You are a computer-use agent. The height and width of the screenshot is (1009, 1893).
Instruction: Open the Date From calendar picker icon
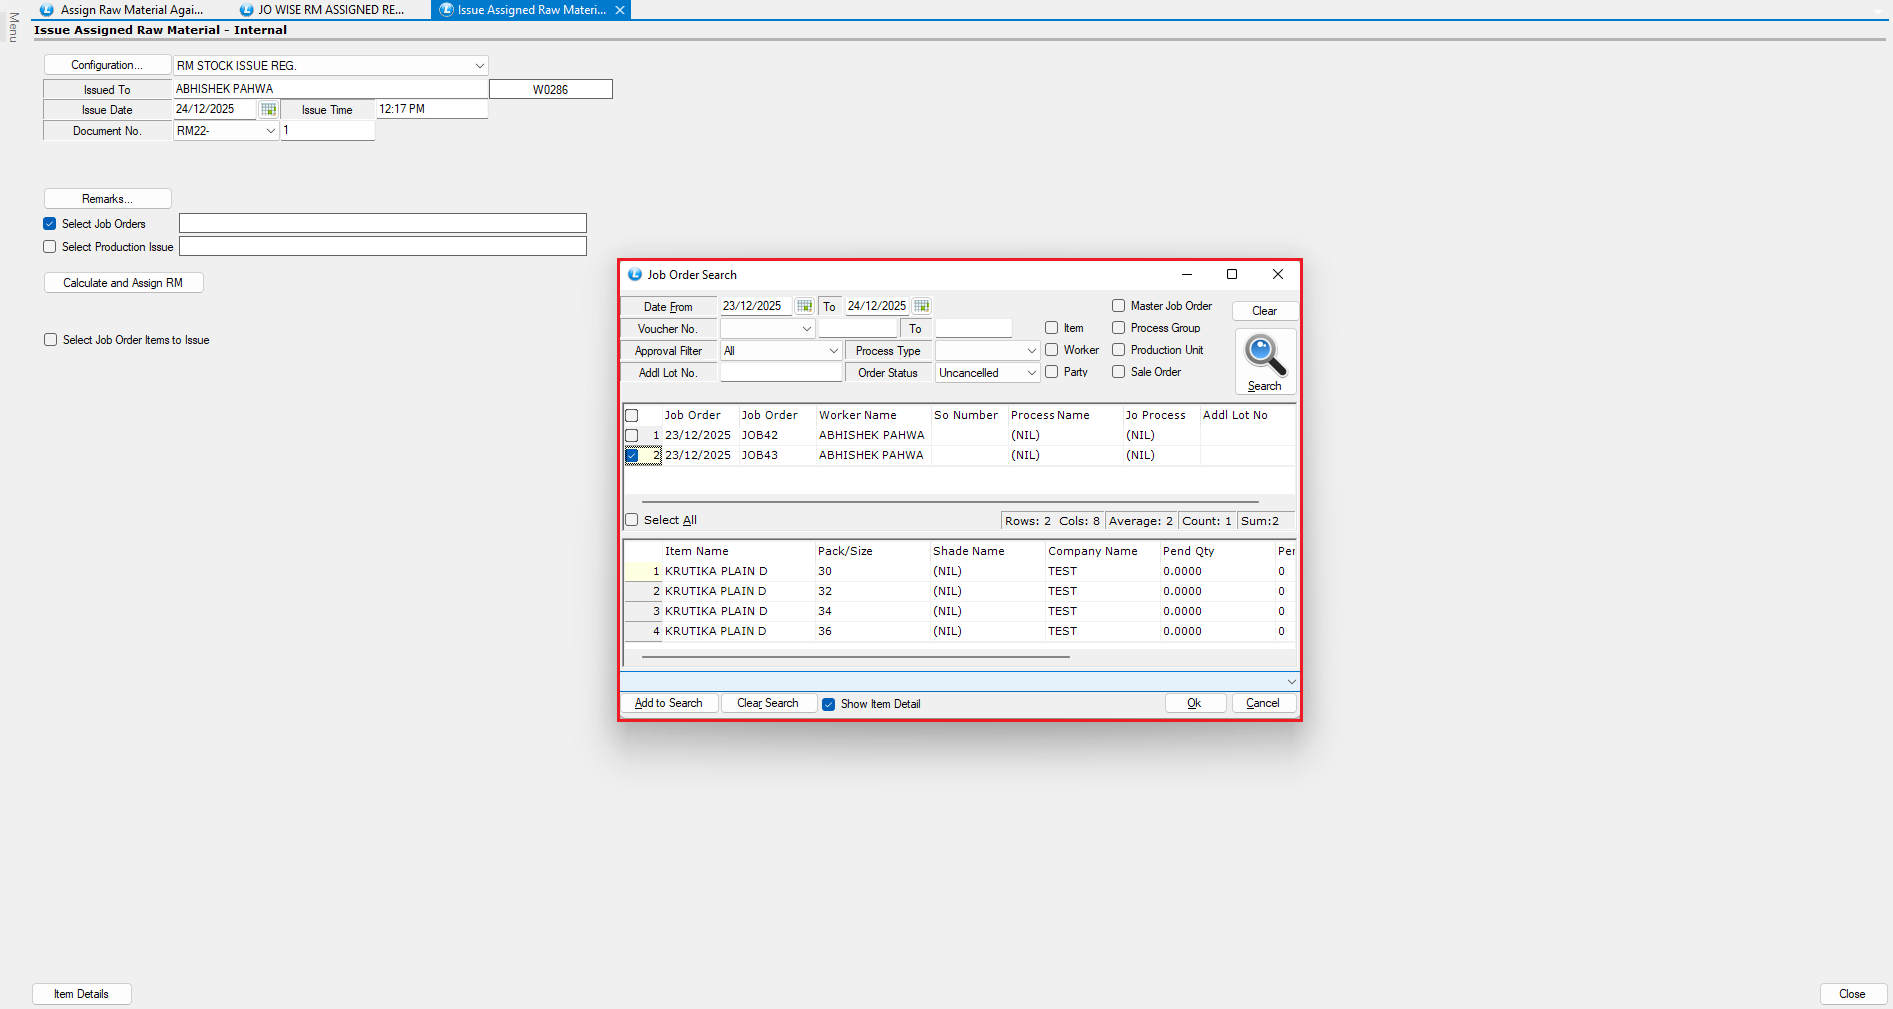click(804, 306)
